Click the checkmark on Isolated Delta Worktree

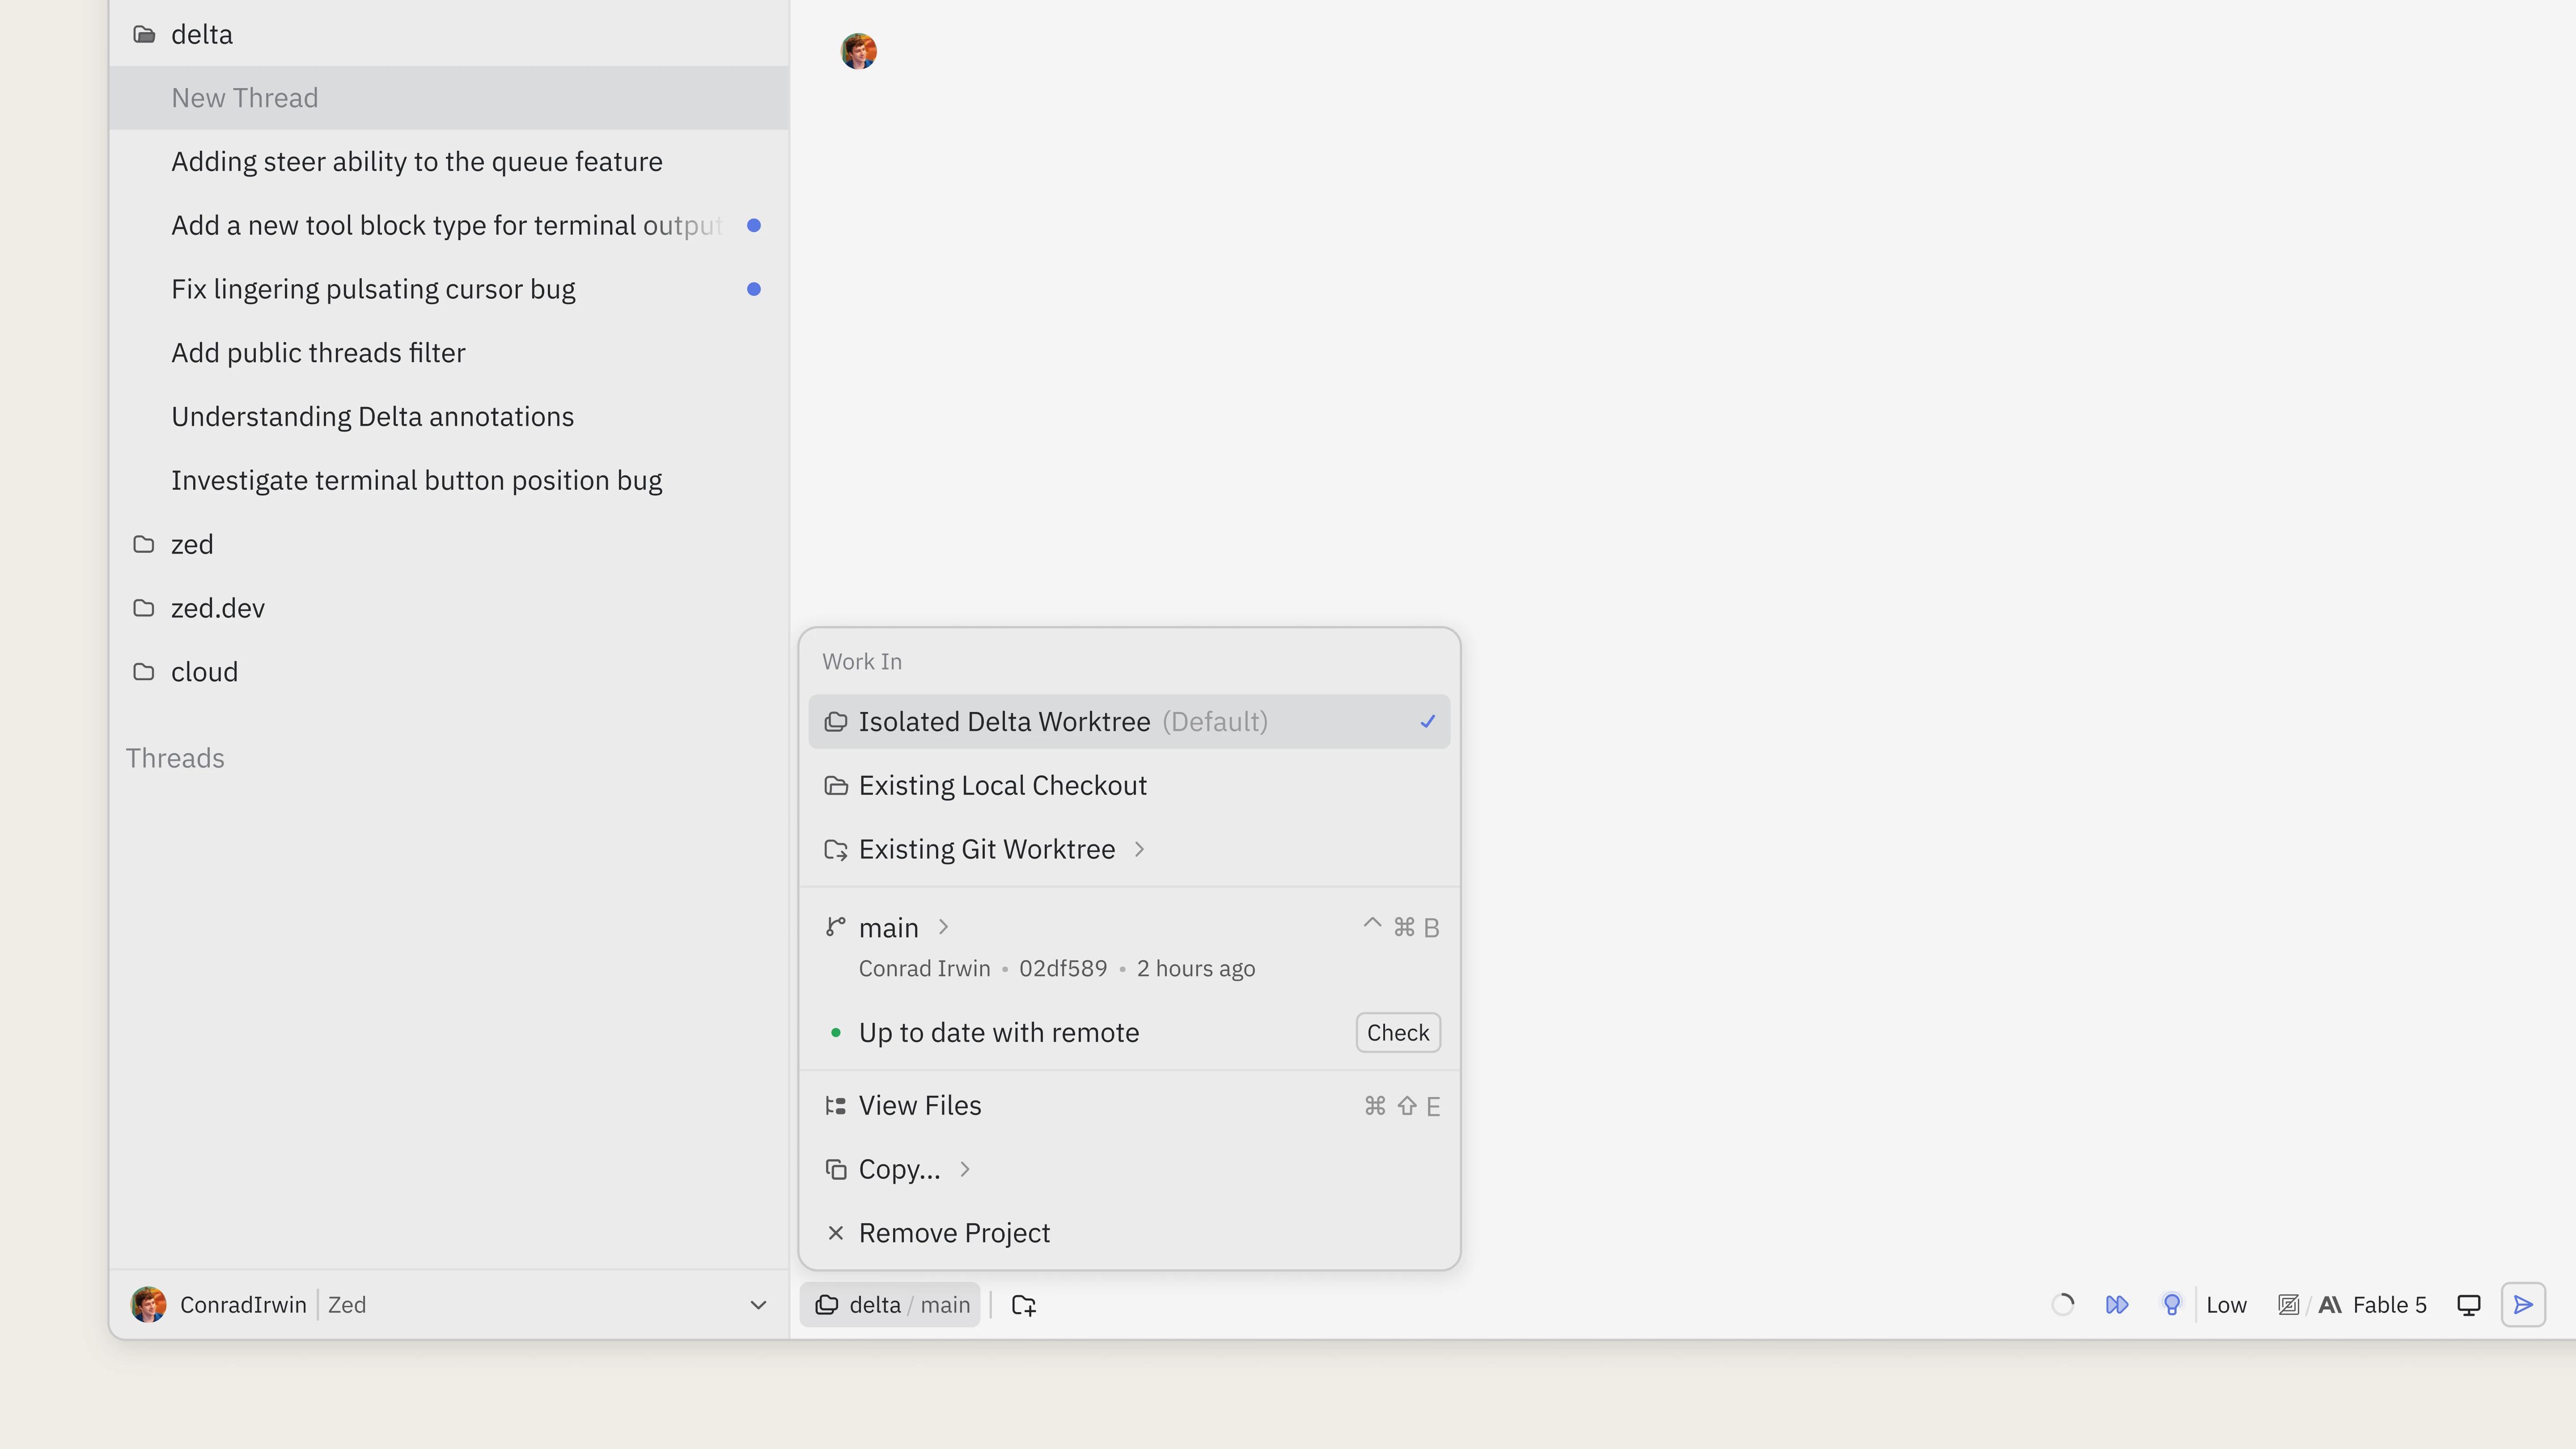[1427, 721]
